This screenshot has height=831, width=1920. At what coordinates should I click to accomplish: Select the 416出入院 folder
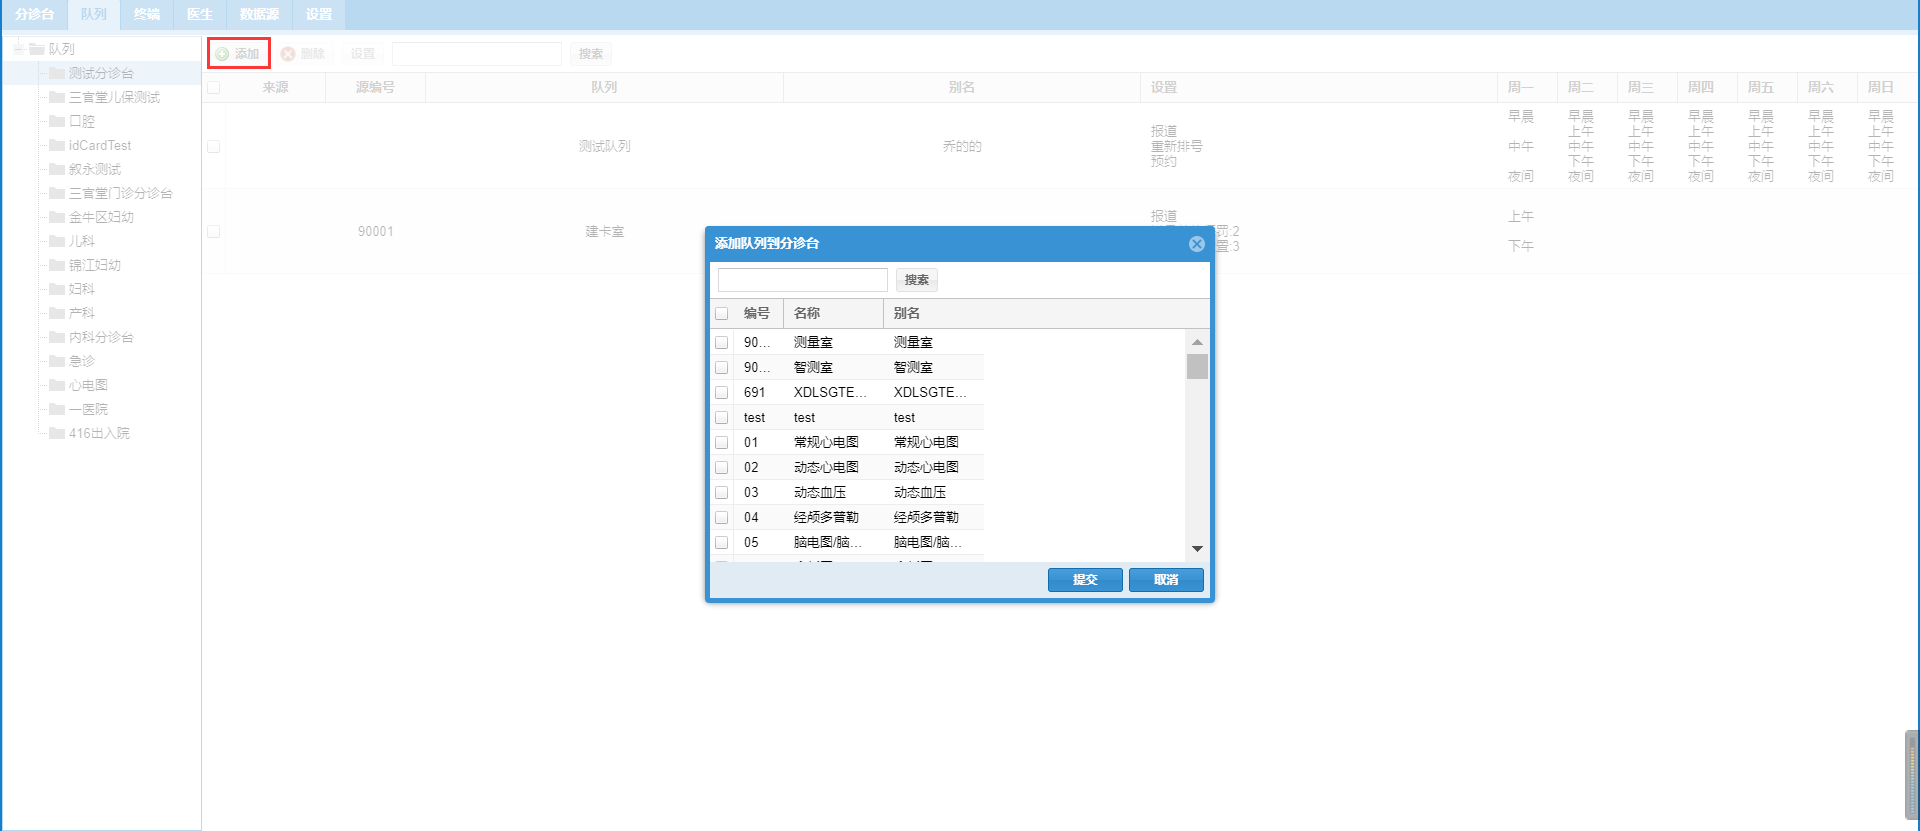[x=89, y=433]
